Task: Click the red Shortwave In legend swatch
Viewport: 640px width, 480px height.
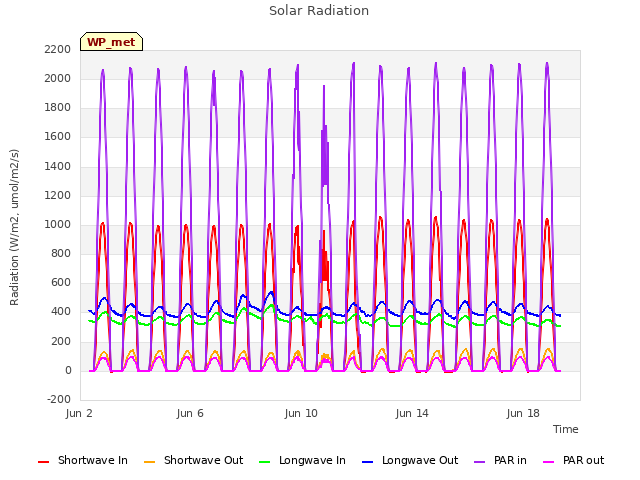Action: 43,462
